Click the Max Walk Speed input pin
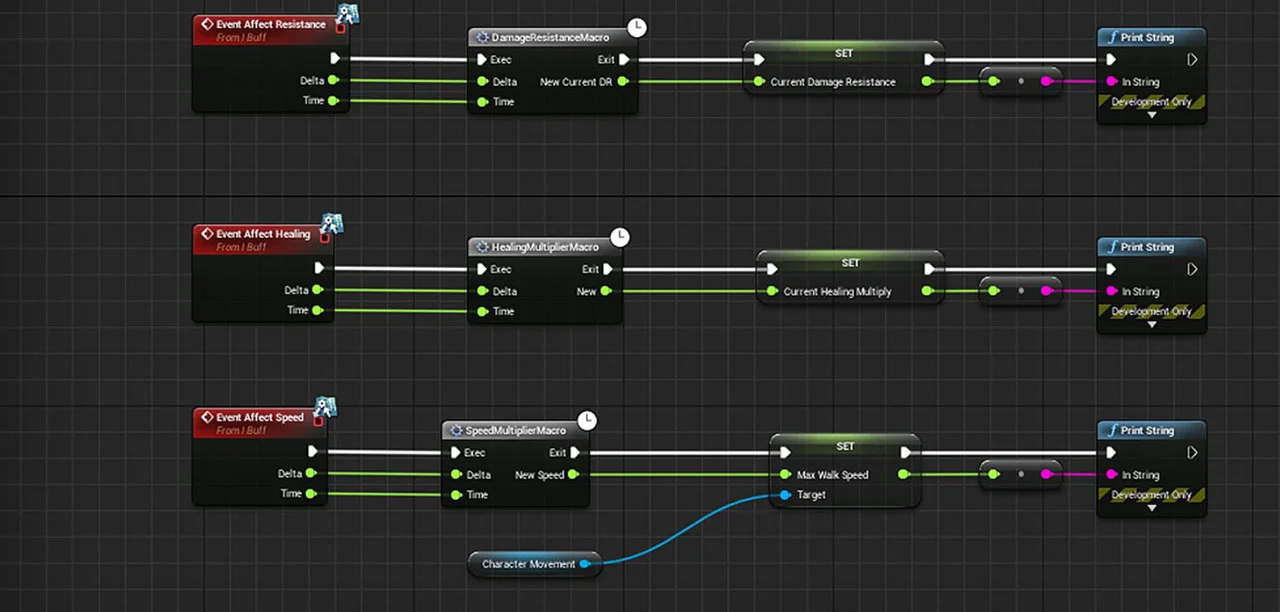The height and width of the screenshot is (612, 1280). [785, 475]
